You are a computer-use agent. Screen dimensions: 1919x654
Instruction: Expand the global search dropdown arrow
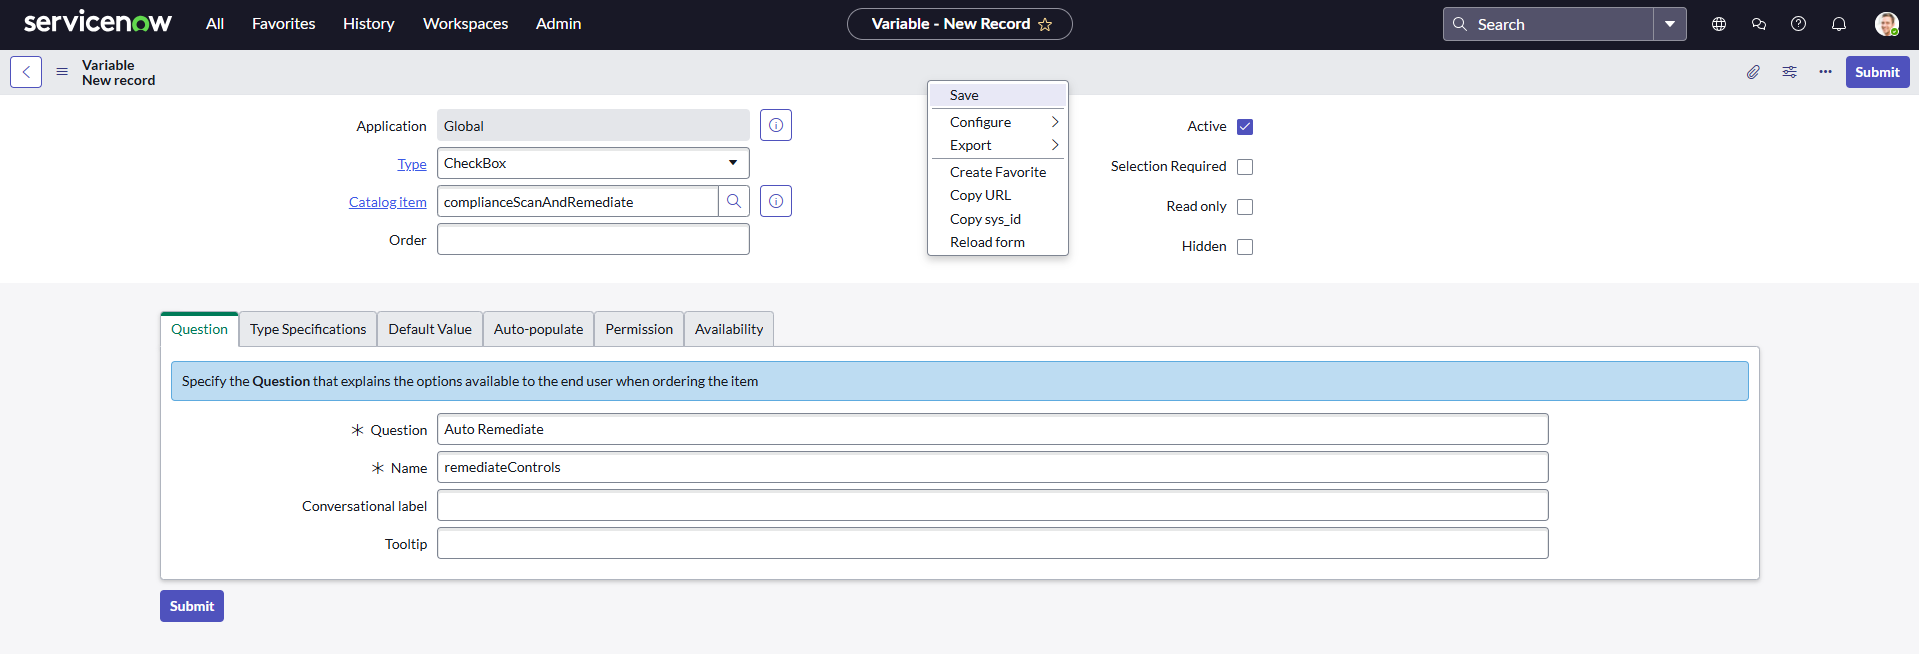tap(1670, 24)
